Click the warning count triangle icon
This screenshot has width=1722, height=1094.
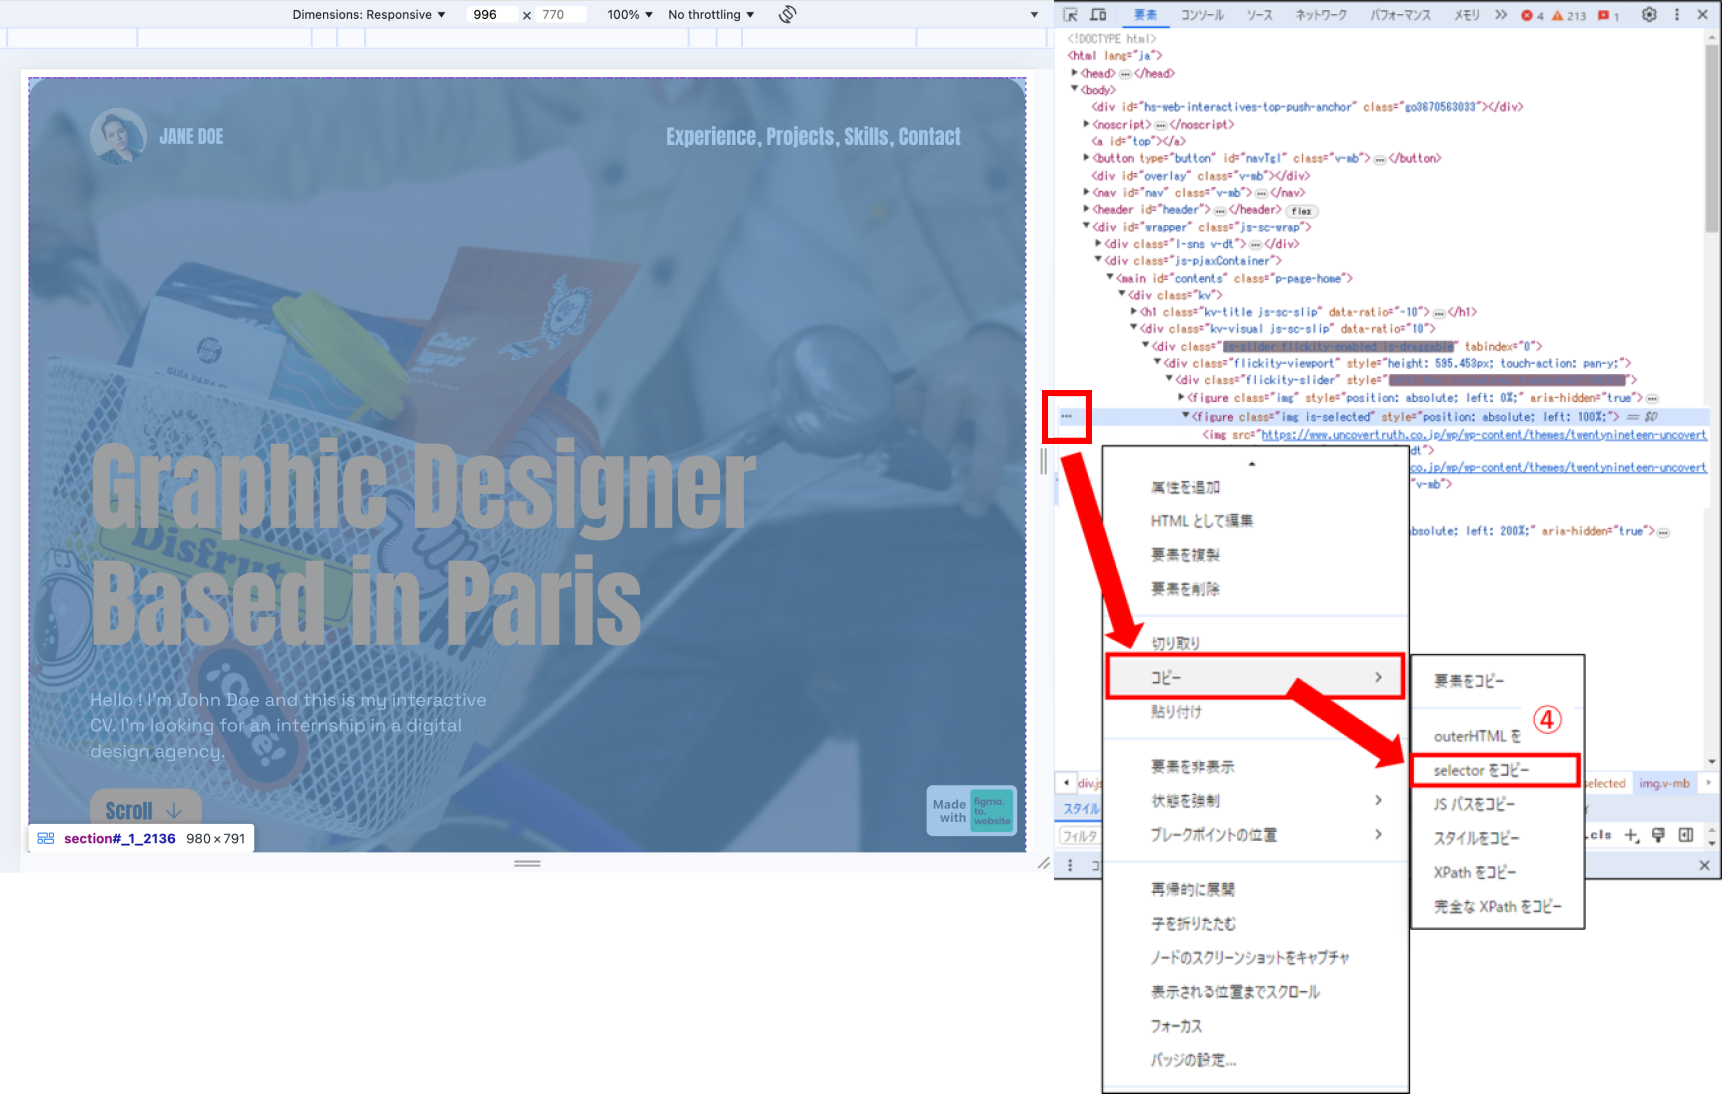coord(1558,16)
